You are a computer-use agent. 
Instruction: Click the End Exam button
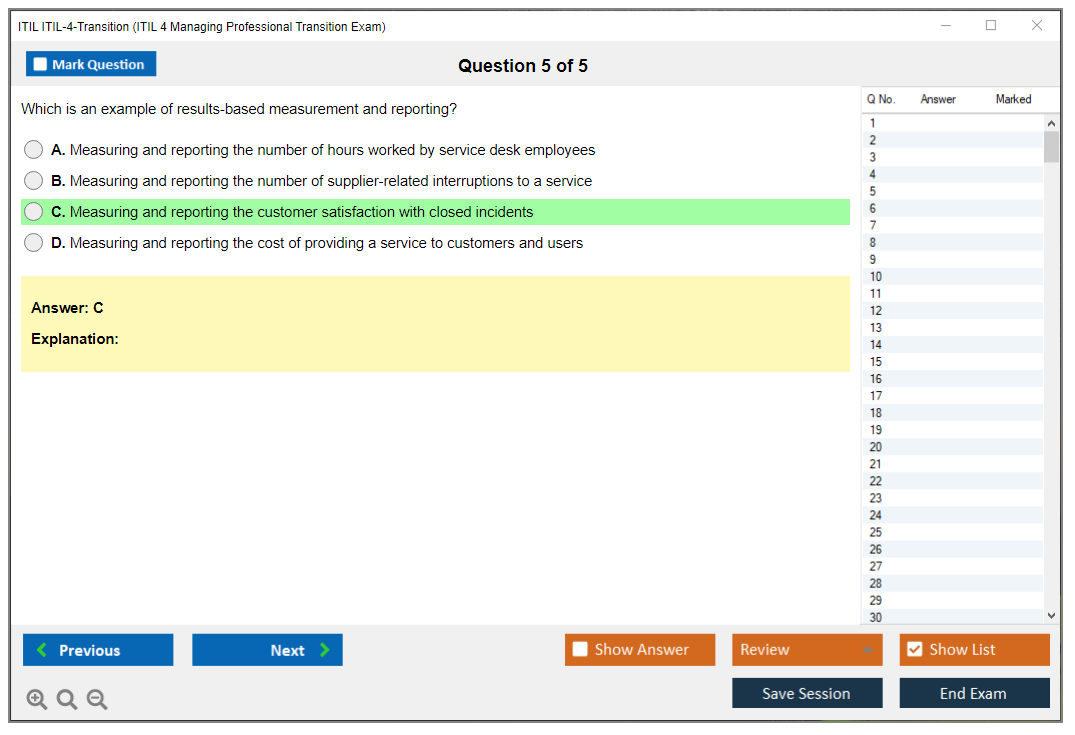tap(974, 693)
